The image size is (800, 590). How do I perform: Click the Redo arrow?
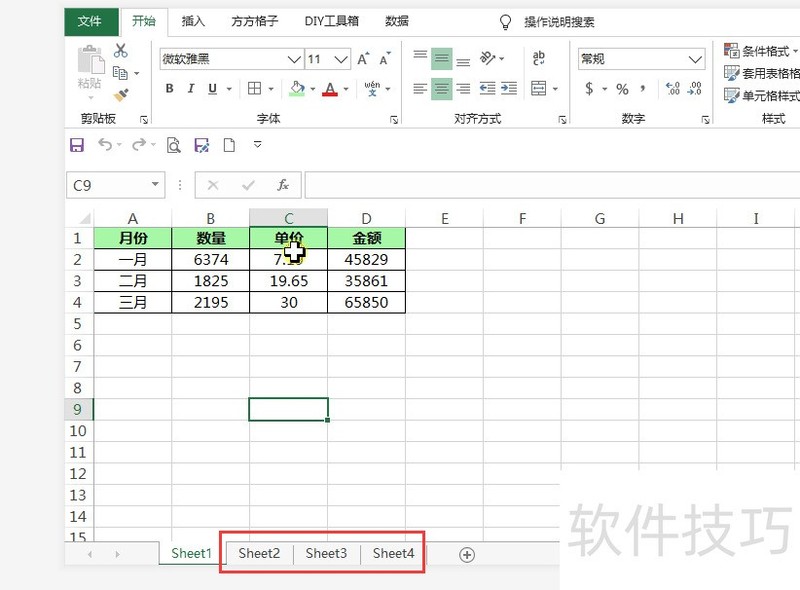[139, 145]
